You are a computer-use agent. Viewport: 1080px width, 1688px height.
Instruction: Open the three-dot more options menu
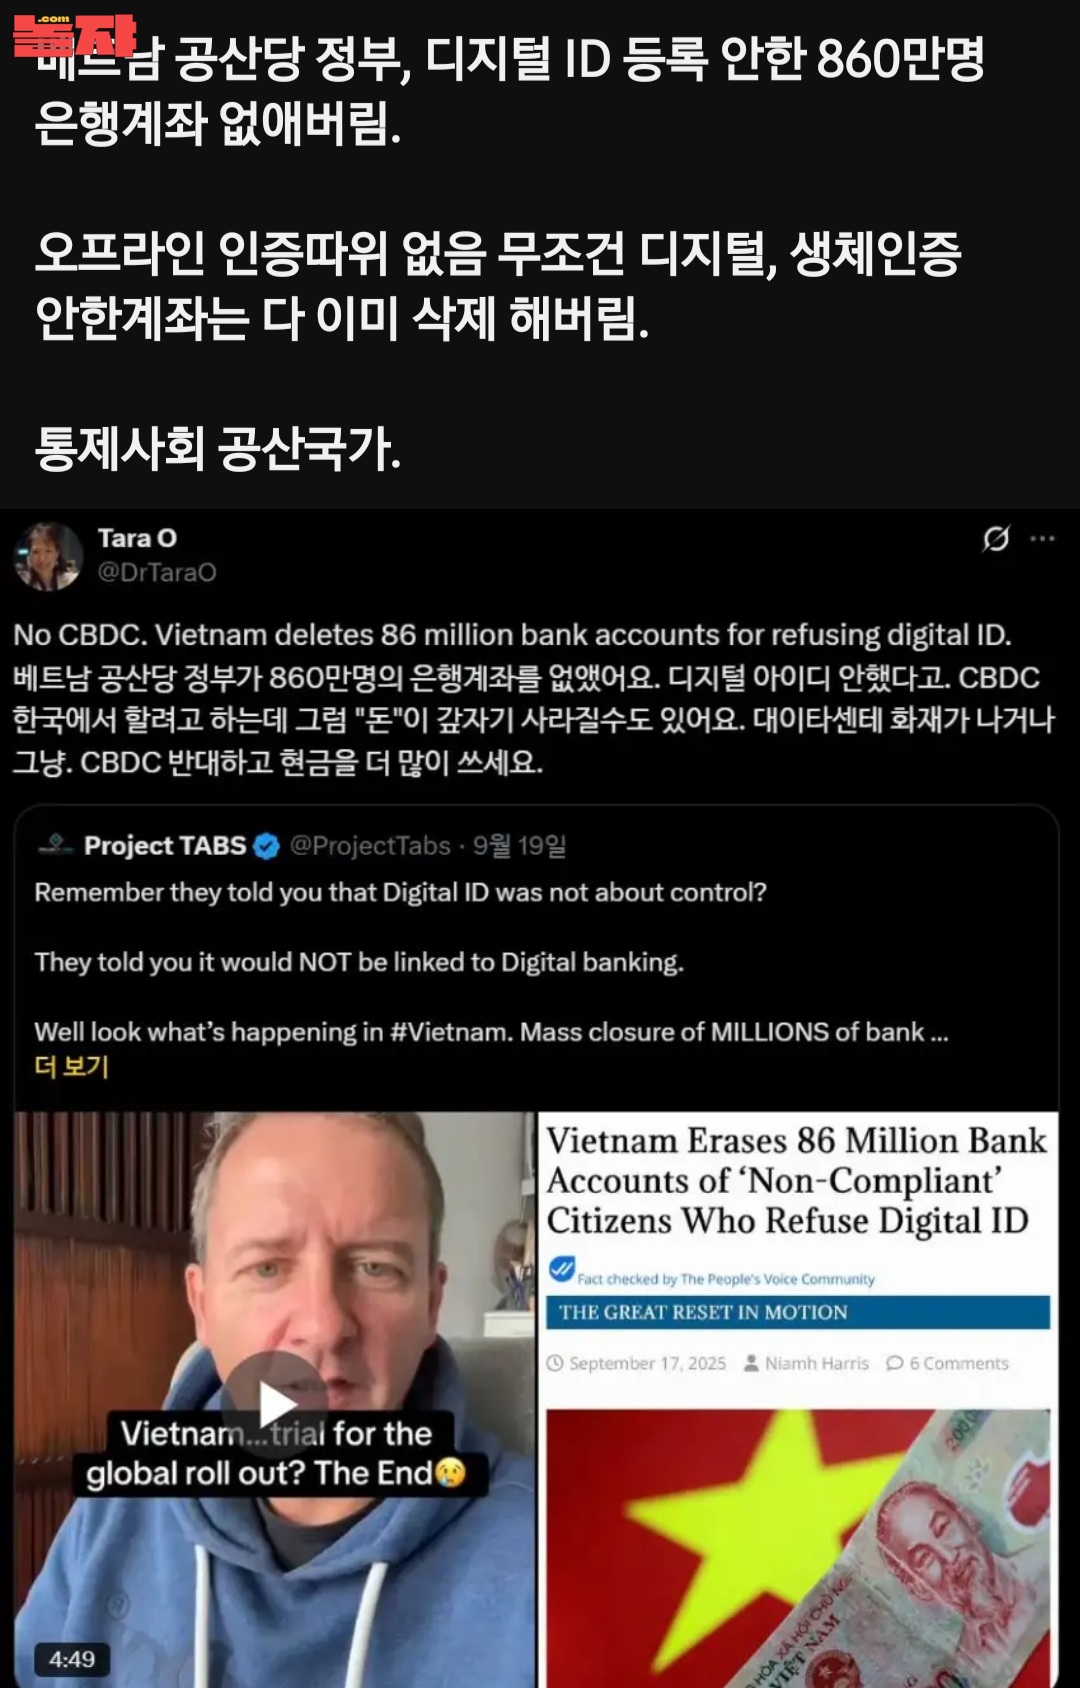(x=1042, y=539)
